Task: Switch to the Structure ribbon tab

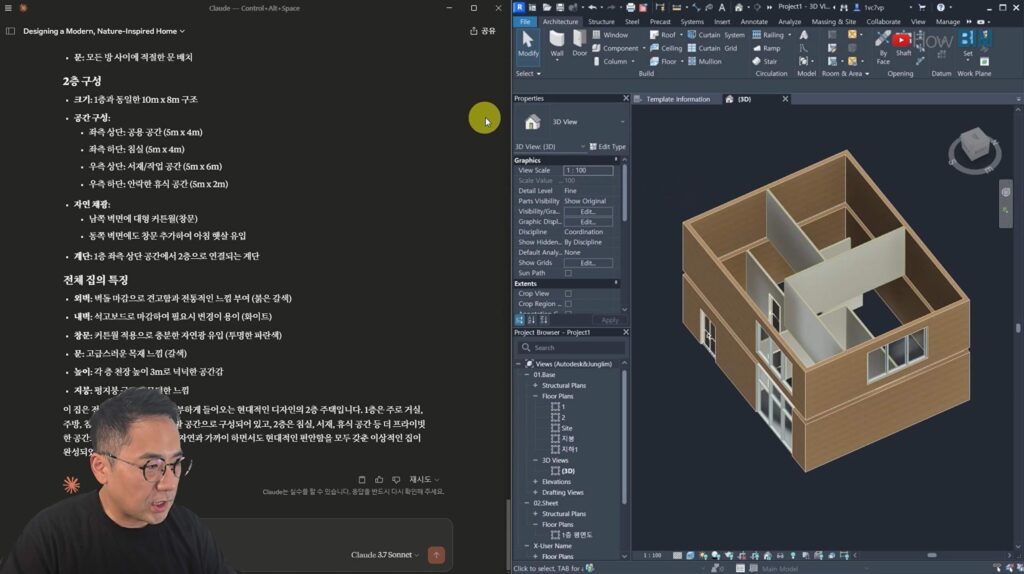Action: pyautogui.click(x=601, y=21)
